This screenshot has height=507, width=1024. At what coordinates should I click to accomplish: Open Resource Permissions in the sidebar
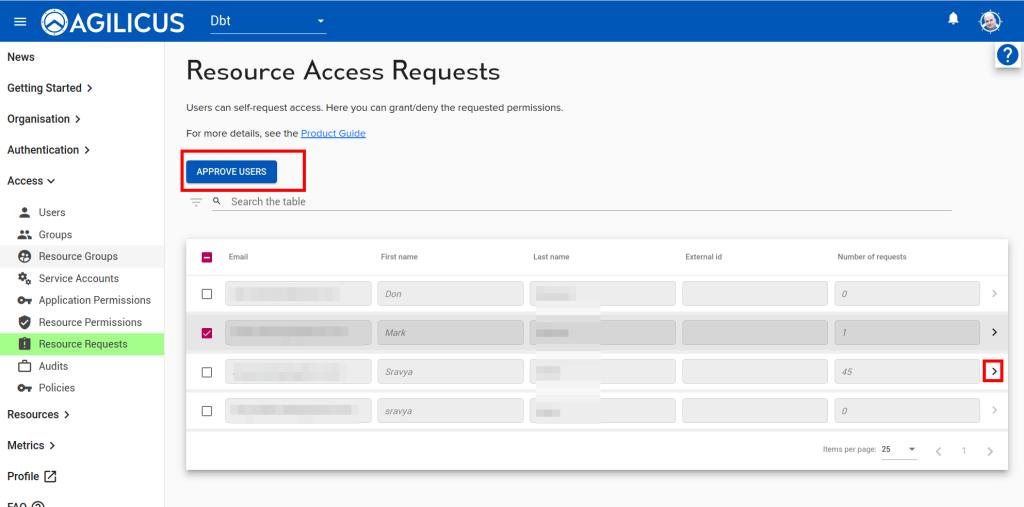click(90, 322)
